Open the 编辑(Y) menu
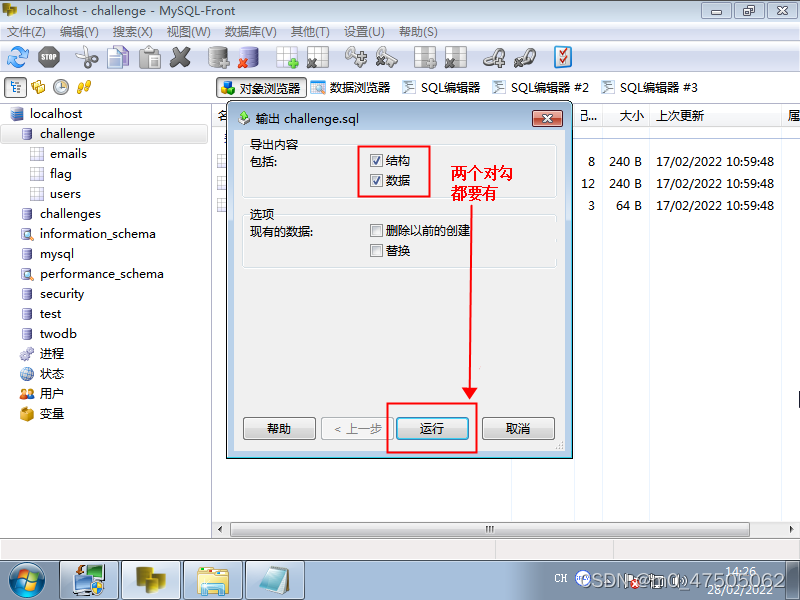 [x=79, y=32]
